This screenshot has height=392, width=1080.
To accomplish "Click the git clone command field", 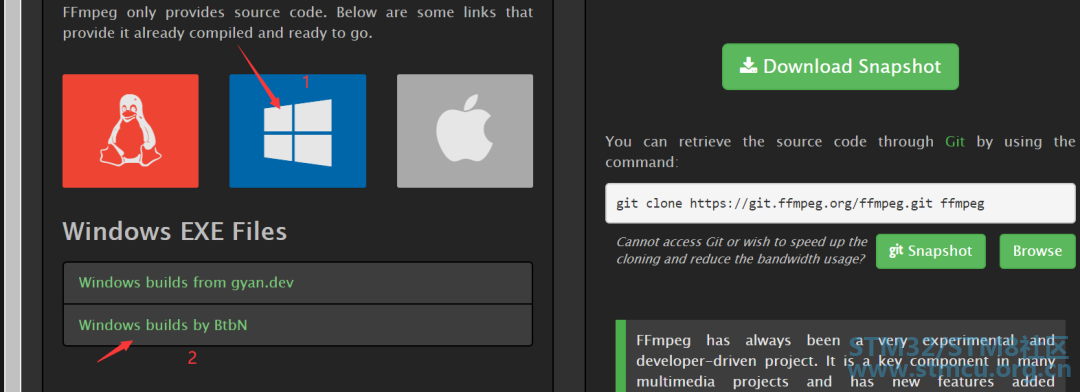I will click(840, 203).
